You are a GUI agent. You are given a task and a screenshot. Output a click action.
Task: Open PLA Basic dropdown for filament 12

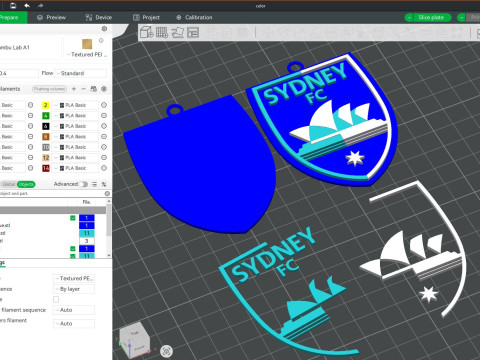tap(75, 158)
